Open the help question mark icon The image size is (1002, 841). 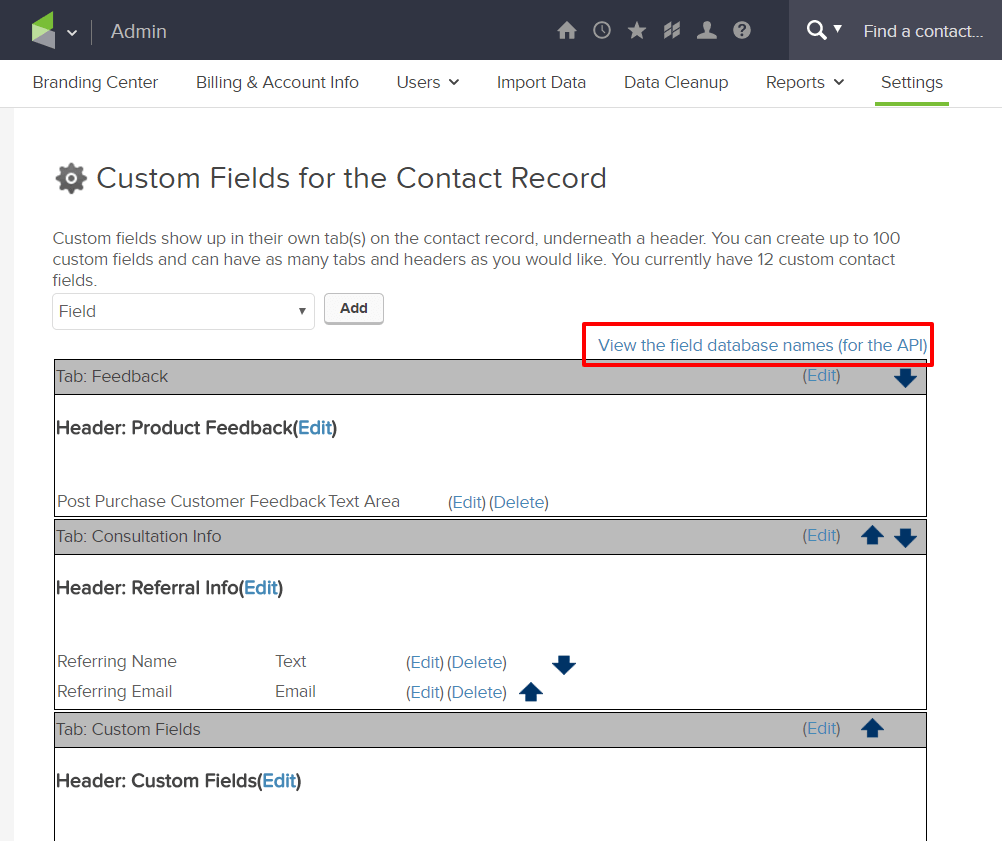pos(741,30)
